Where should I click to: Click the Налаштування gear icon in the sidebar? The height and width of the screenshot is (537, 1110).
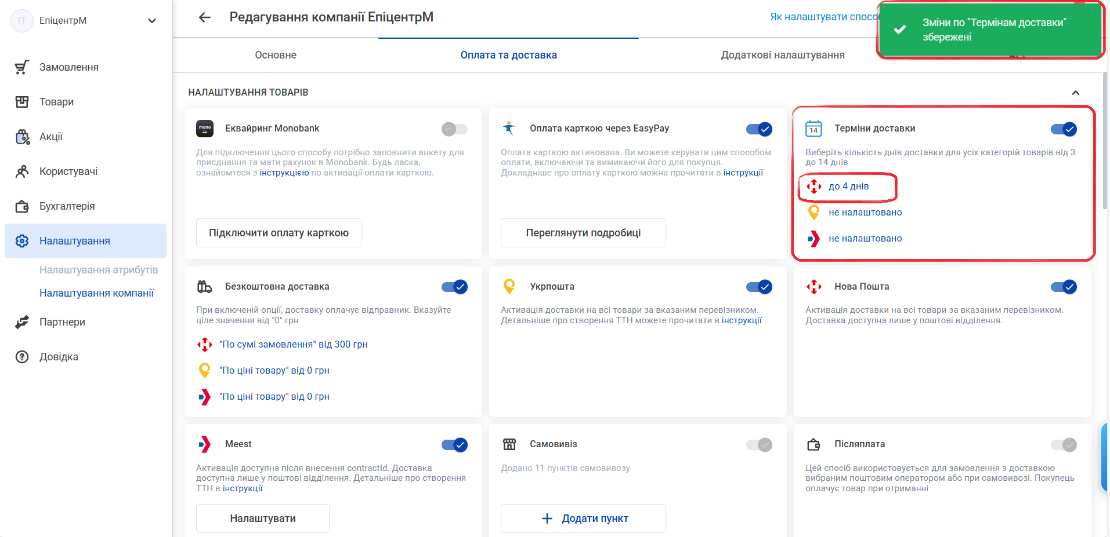[x=22, y=241]
